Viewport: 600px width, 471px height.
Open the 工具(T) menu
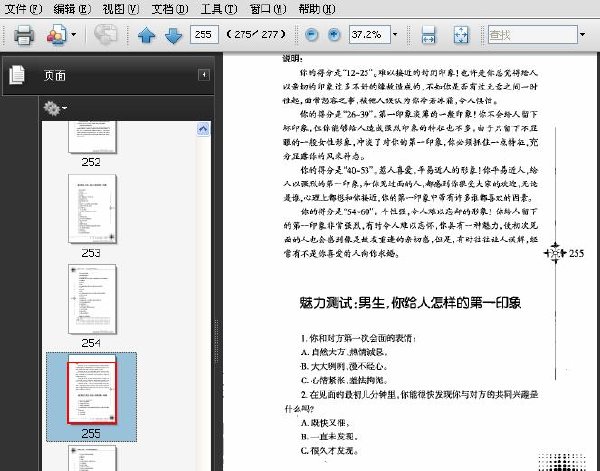(219, 8)
